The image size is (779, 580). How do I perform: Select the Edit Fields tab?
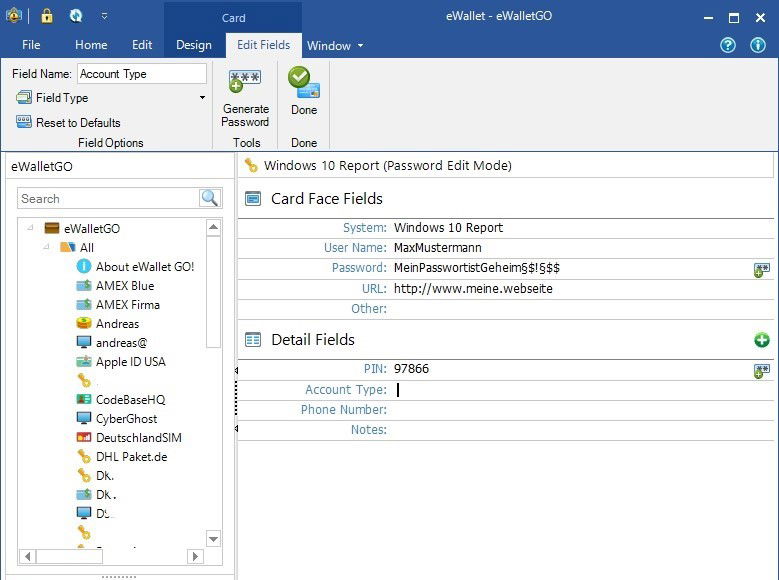point(264,45)
